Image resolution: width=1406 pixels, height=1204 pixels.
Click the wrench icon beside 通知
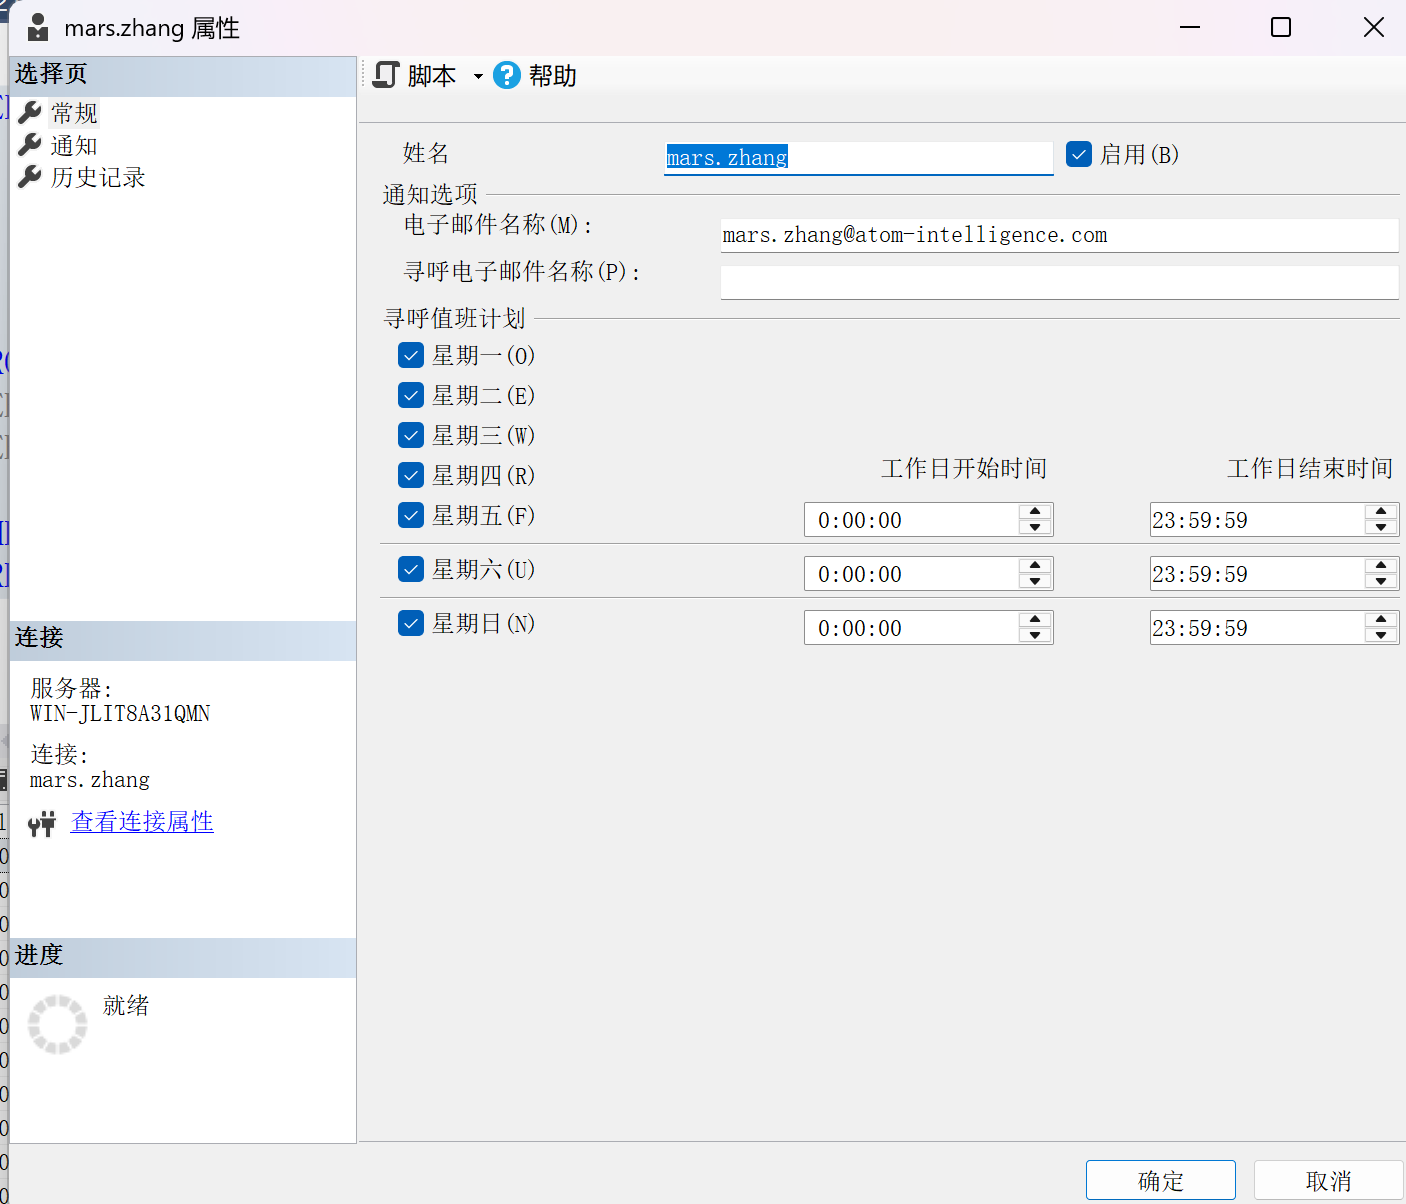pos(30,145)
